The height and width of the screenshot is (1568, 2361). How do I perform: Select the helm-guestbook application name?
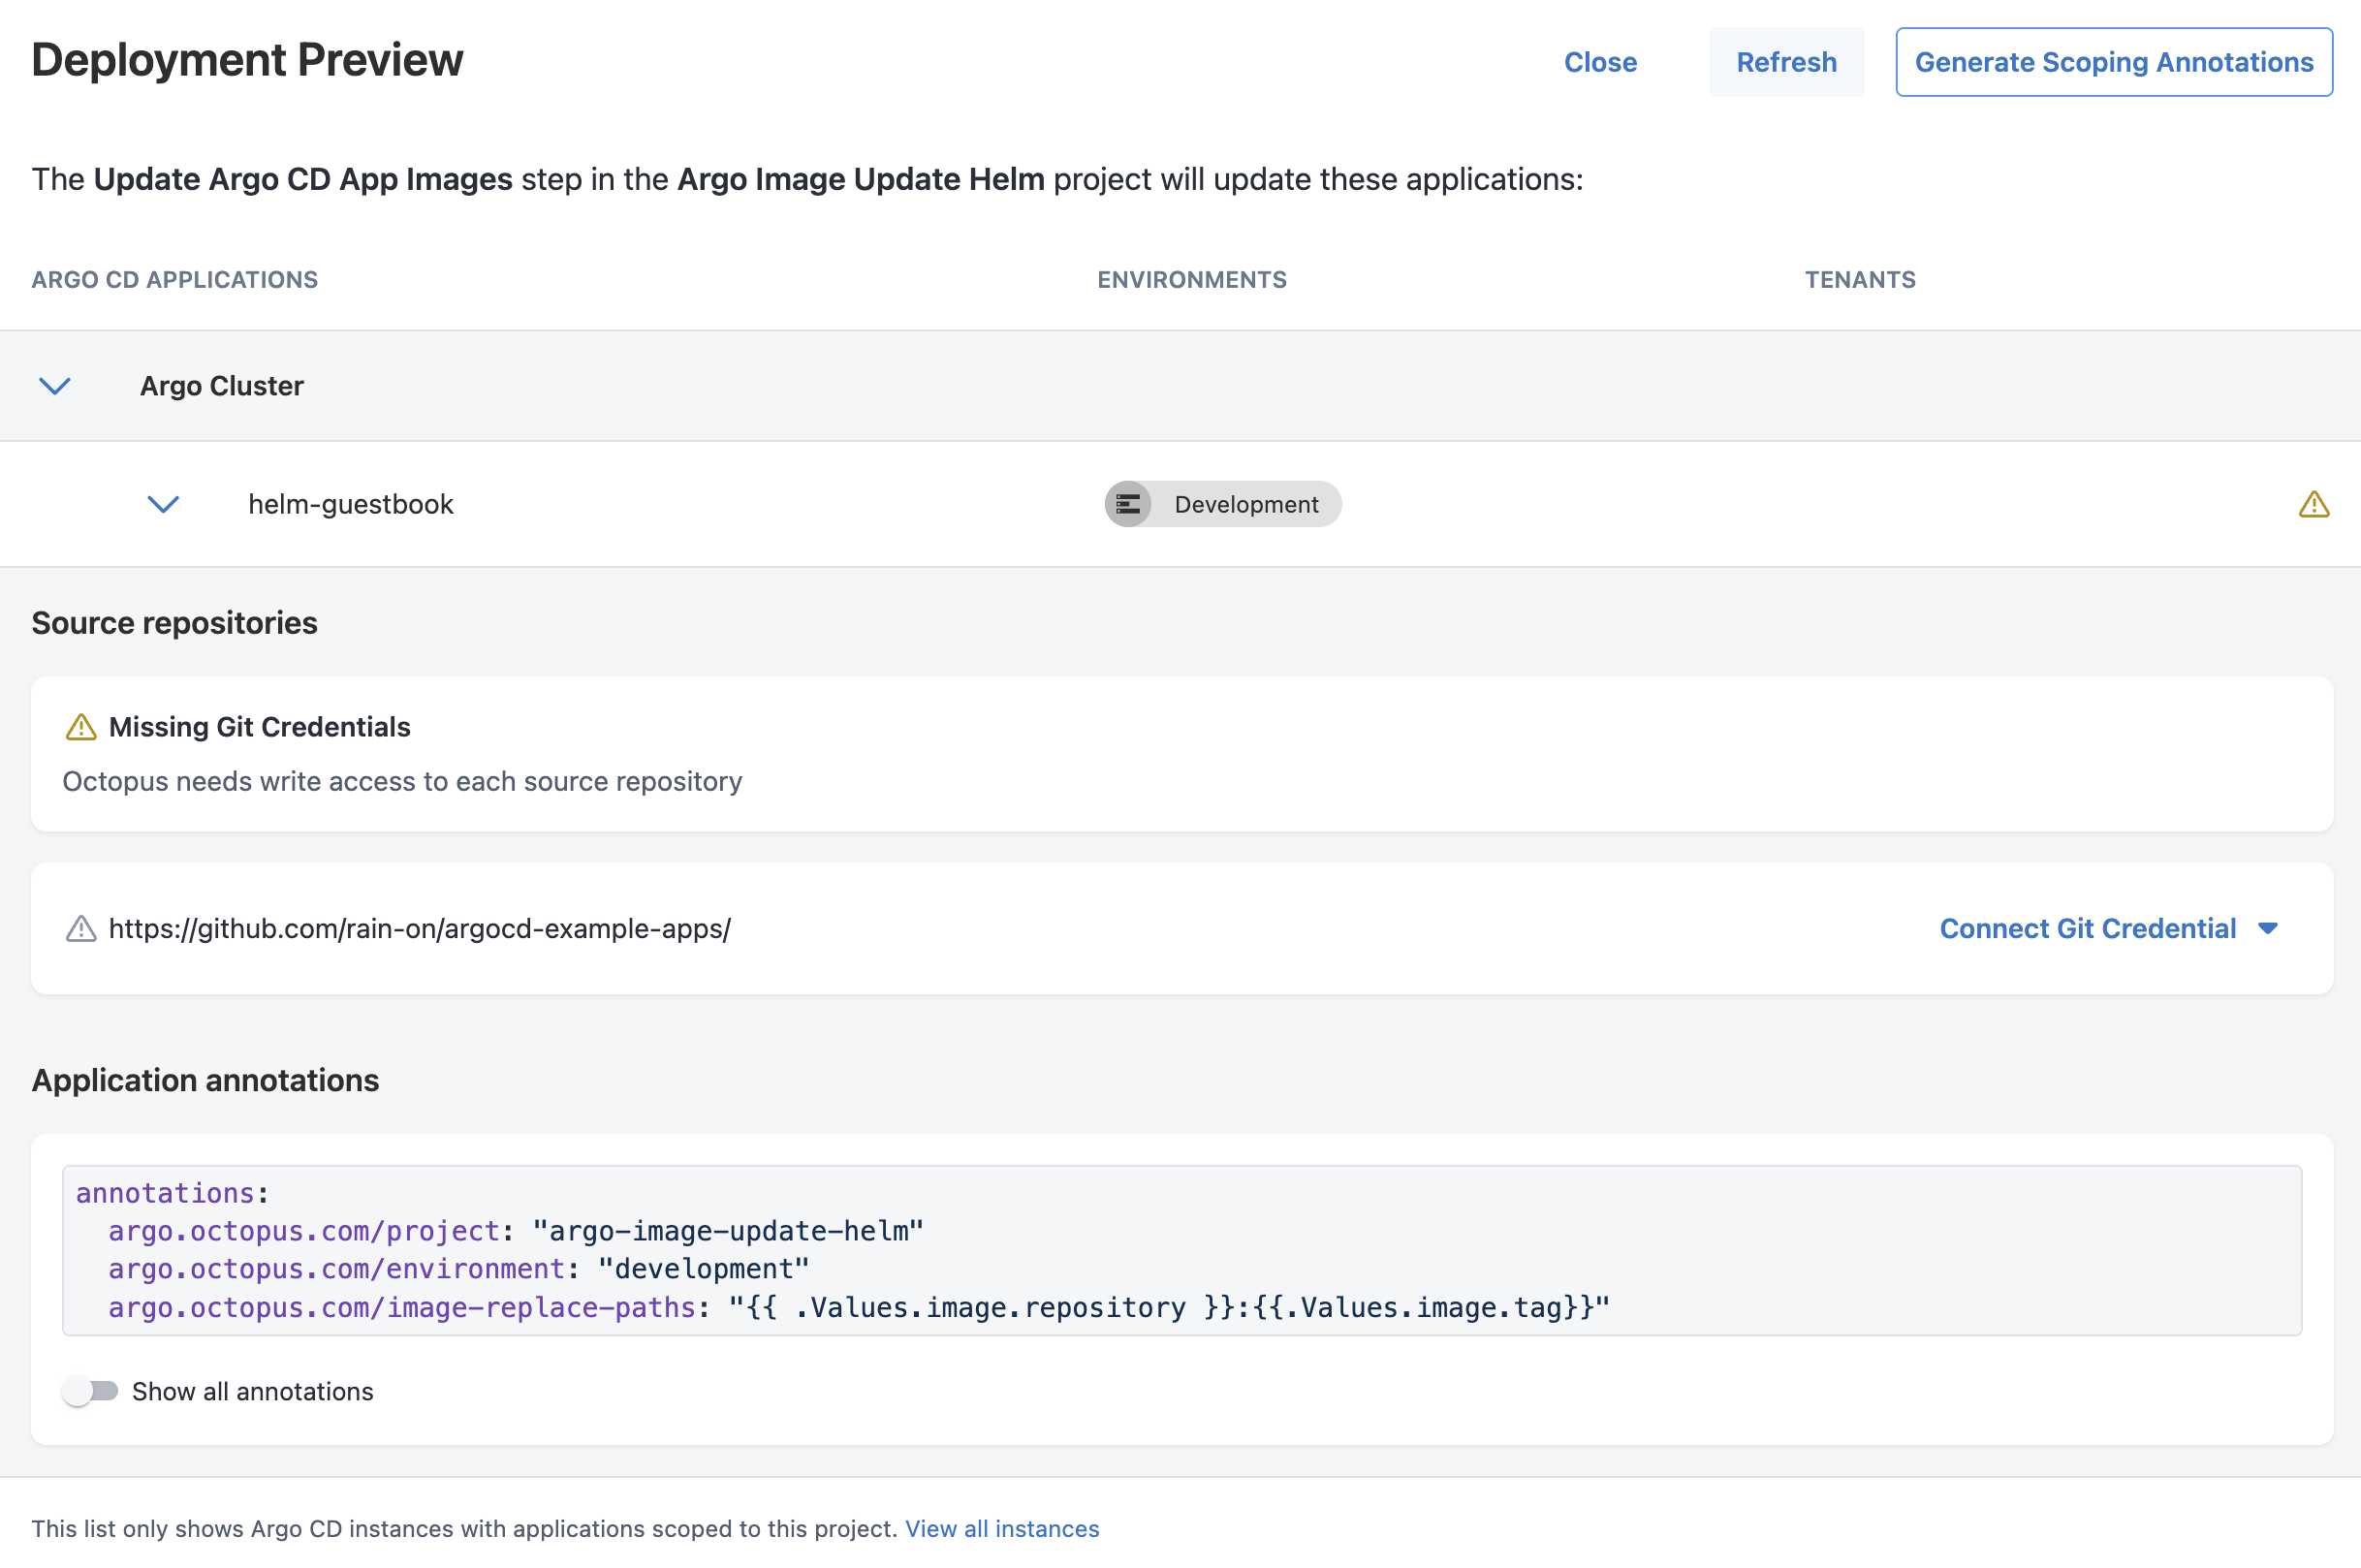tap(351, 504)
